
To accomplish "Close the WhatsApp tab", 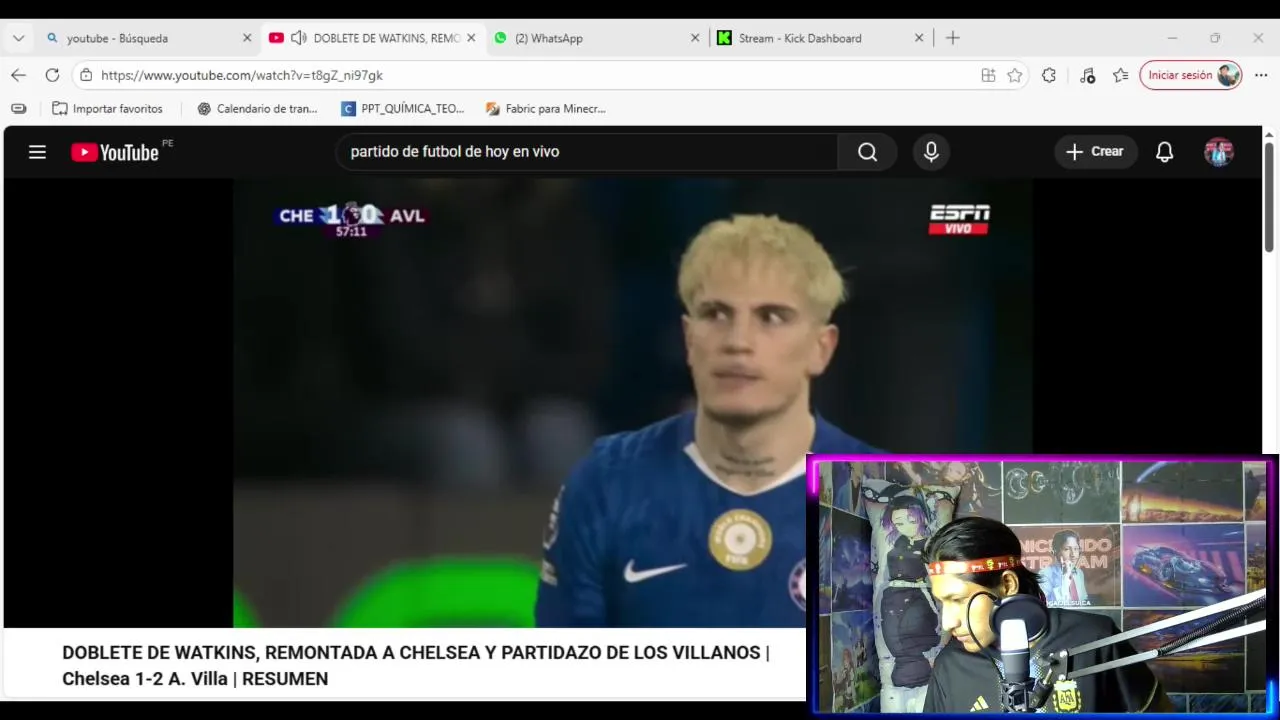I will coord(695,38).
